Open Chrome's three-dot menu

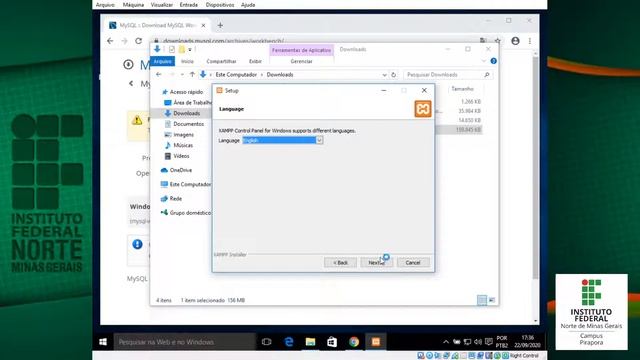tap(530, 41)
